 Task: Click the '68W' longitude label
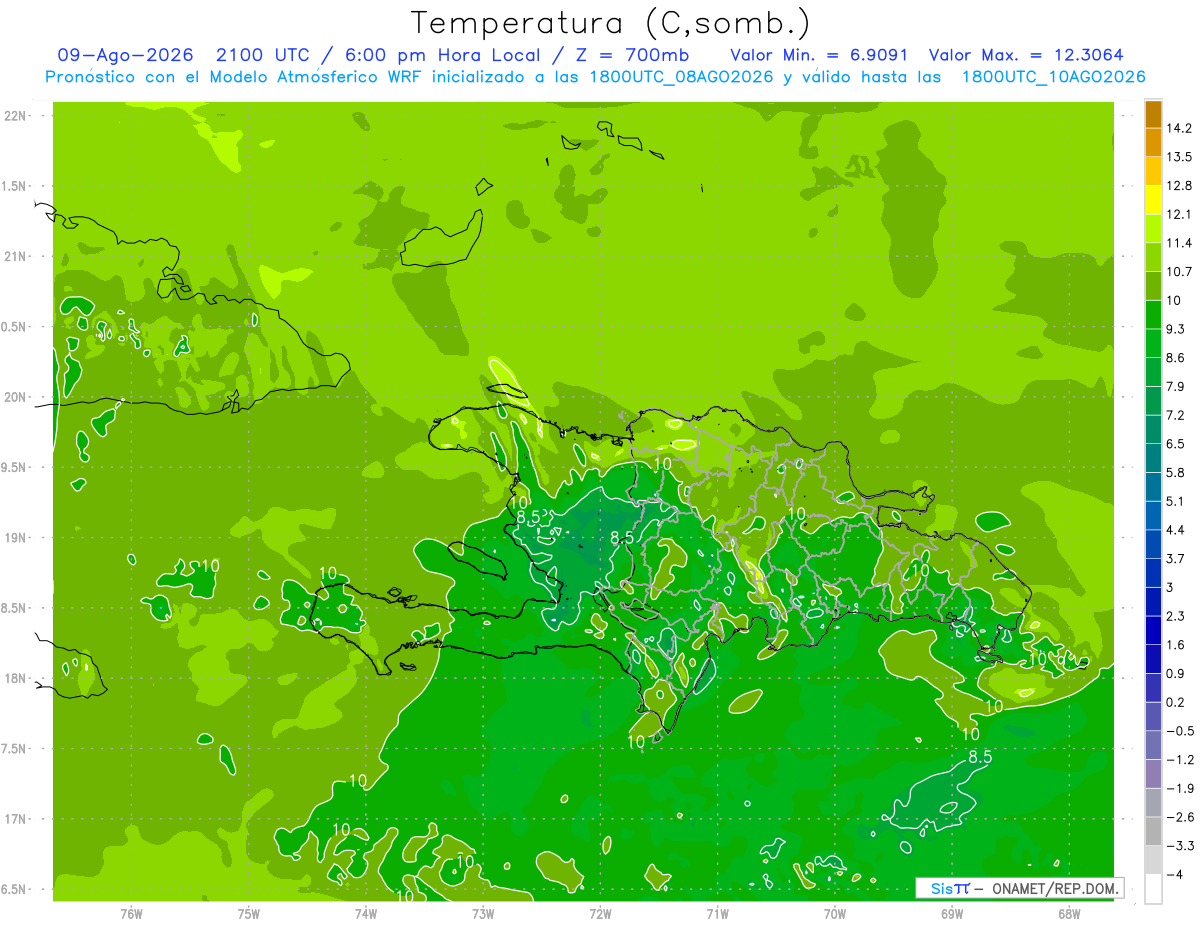(x=1068, y=912)
